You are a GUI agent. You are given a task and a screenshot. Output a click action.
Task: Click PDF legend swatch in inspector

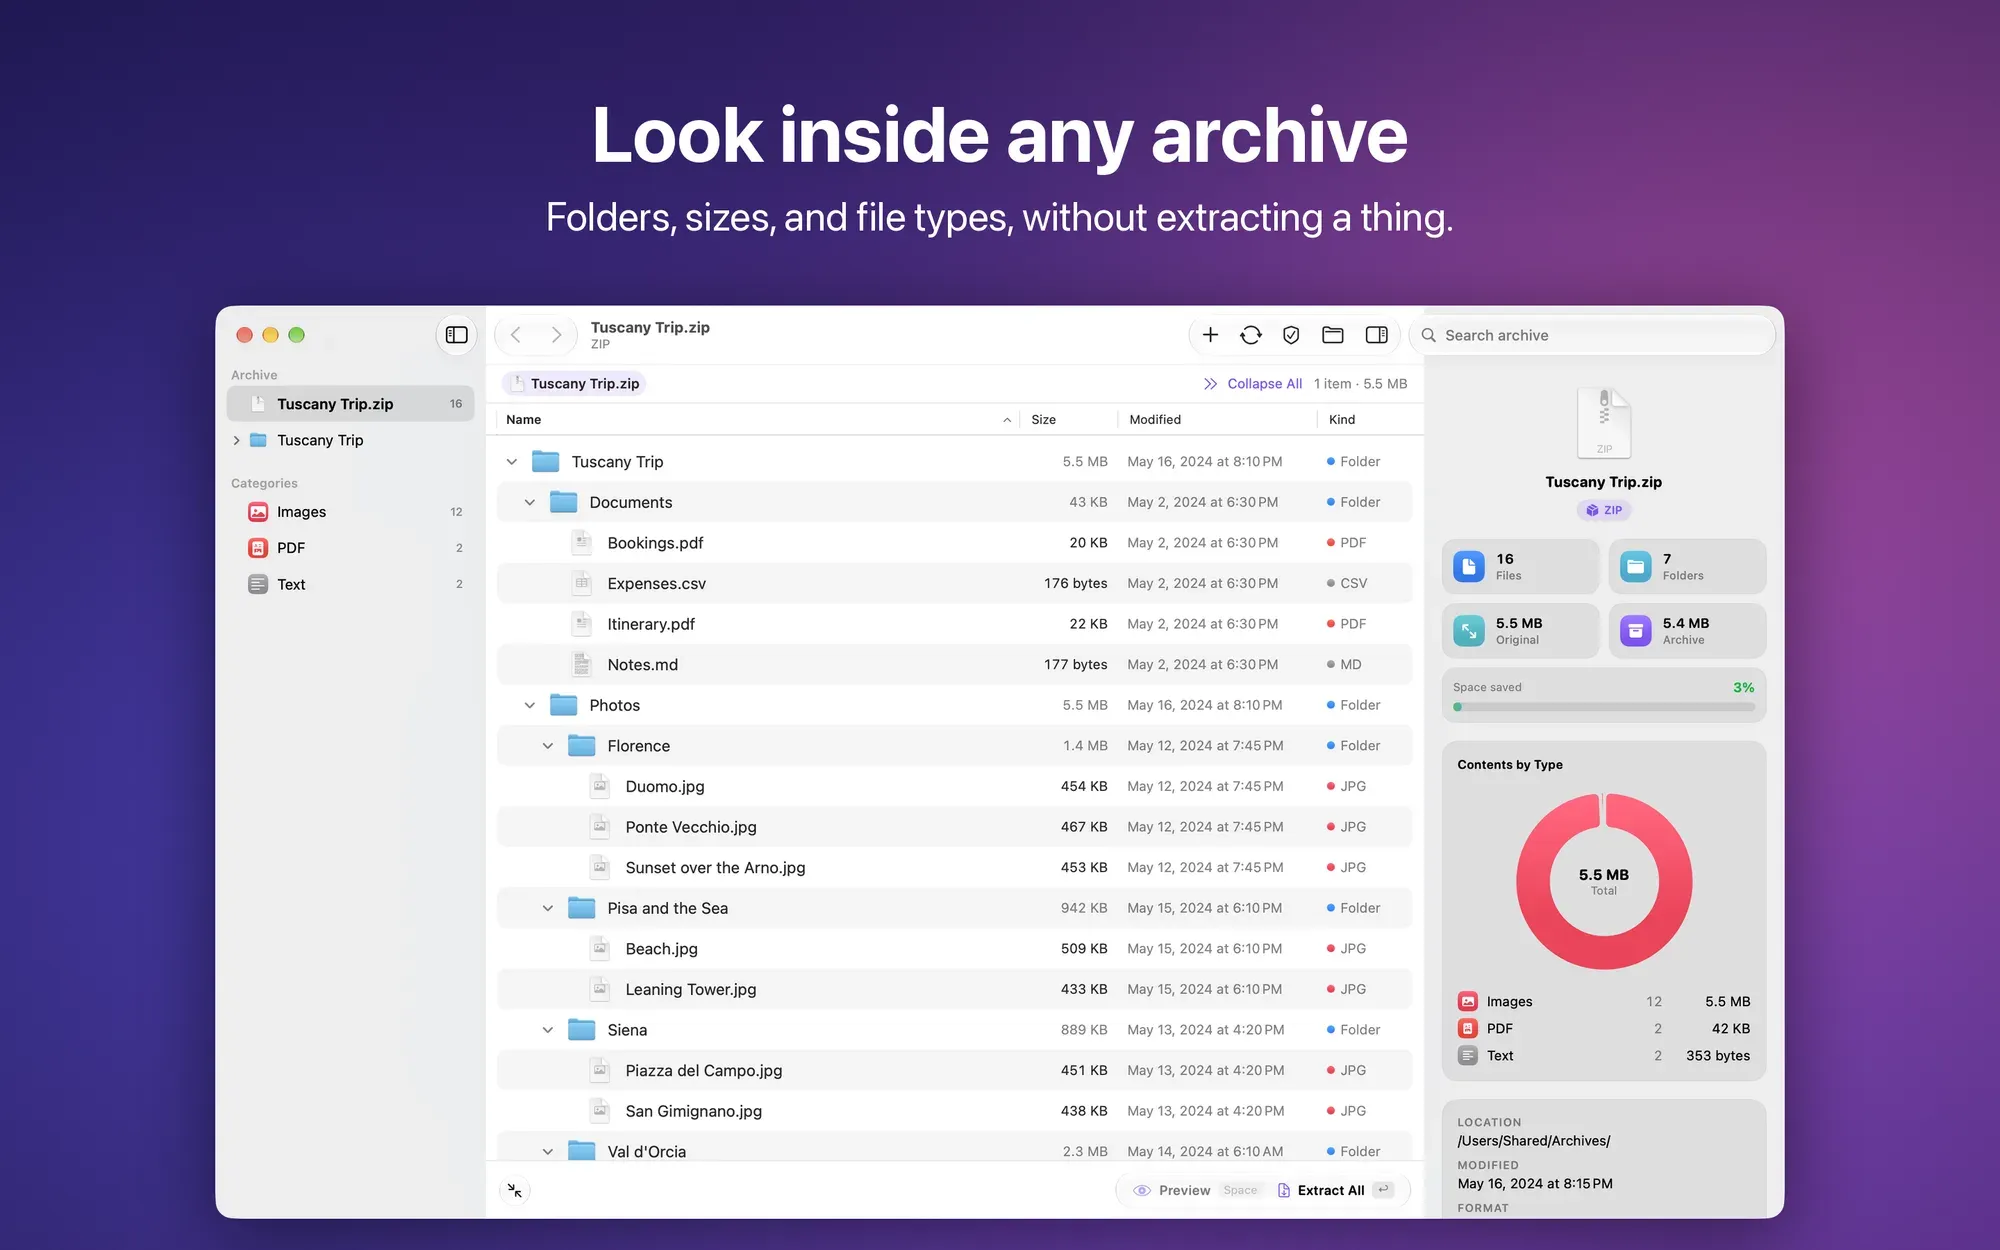point(1468,1028)
